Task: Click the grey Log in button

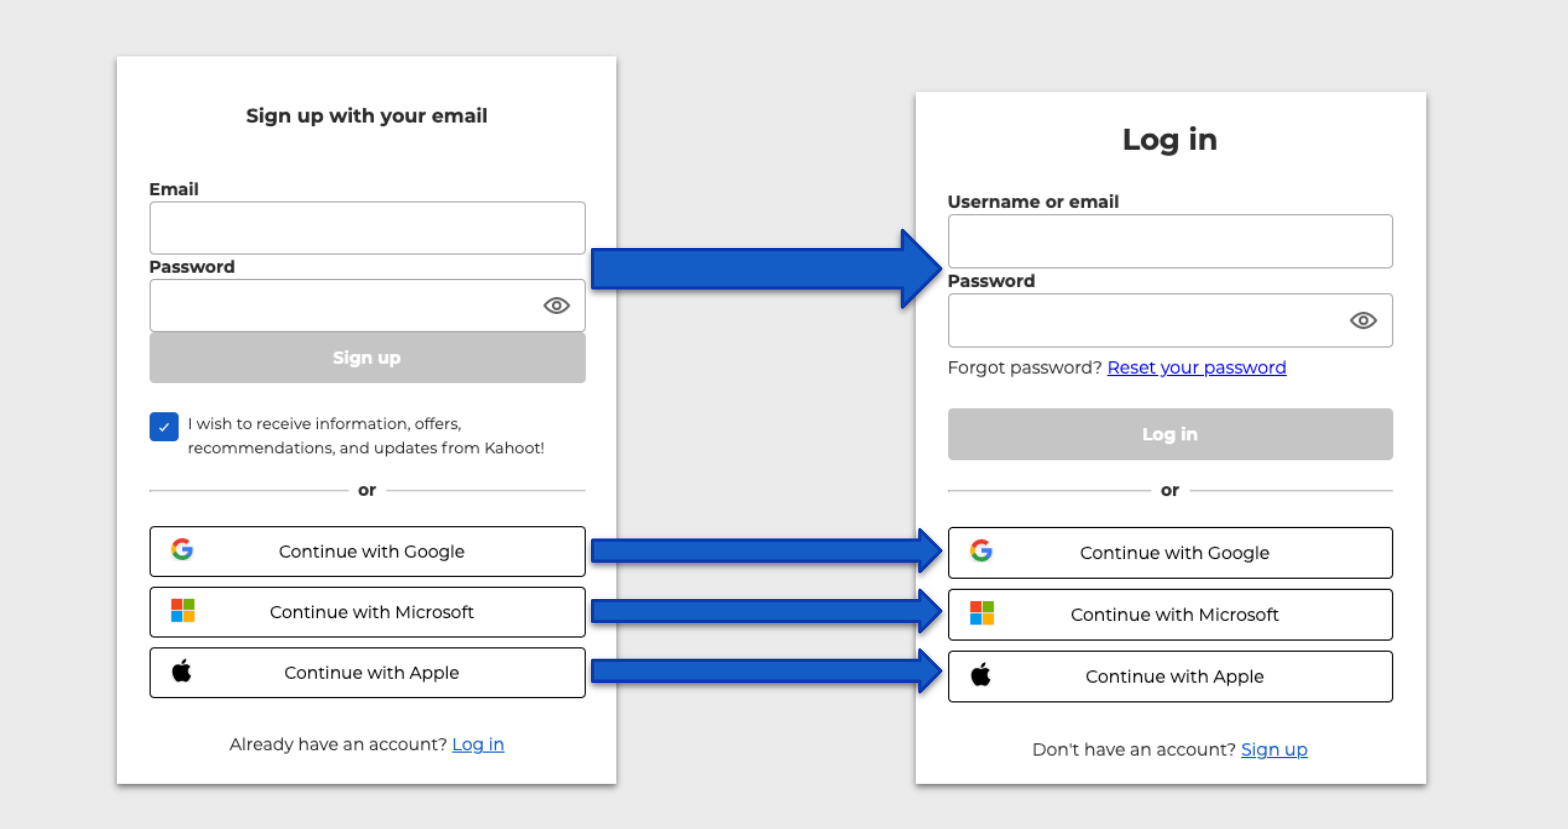Action: click(1170, 434)
